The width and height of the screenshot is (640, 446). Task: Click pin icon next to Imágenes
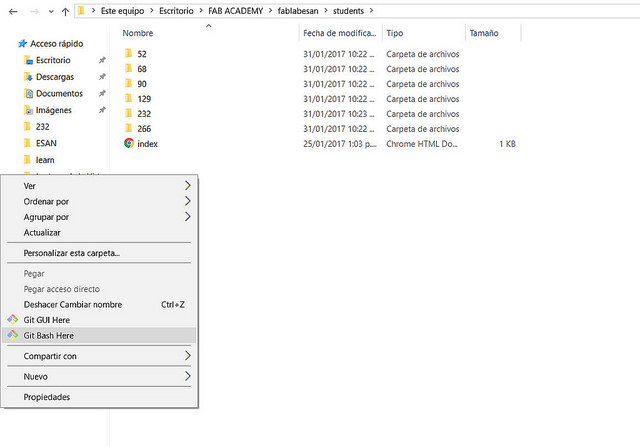pyautogui.click(x=102, y=110)
